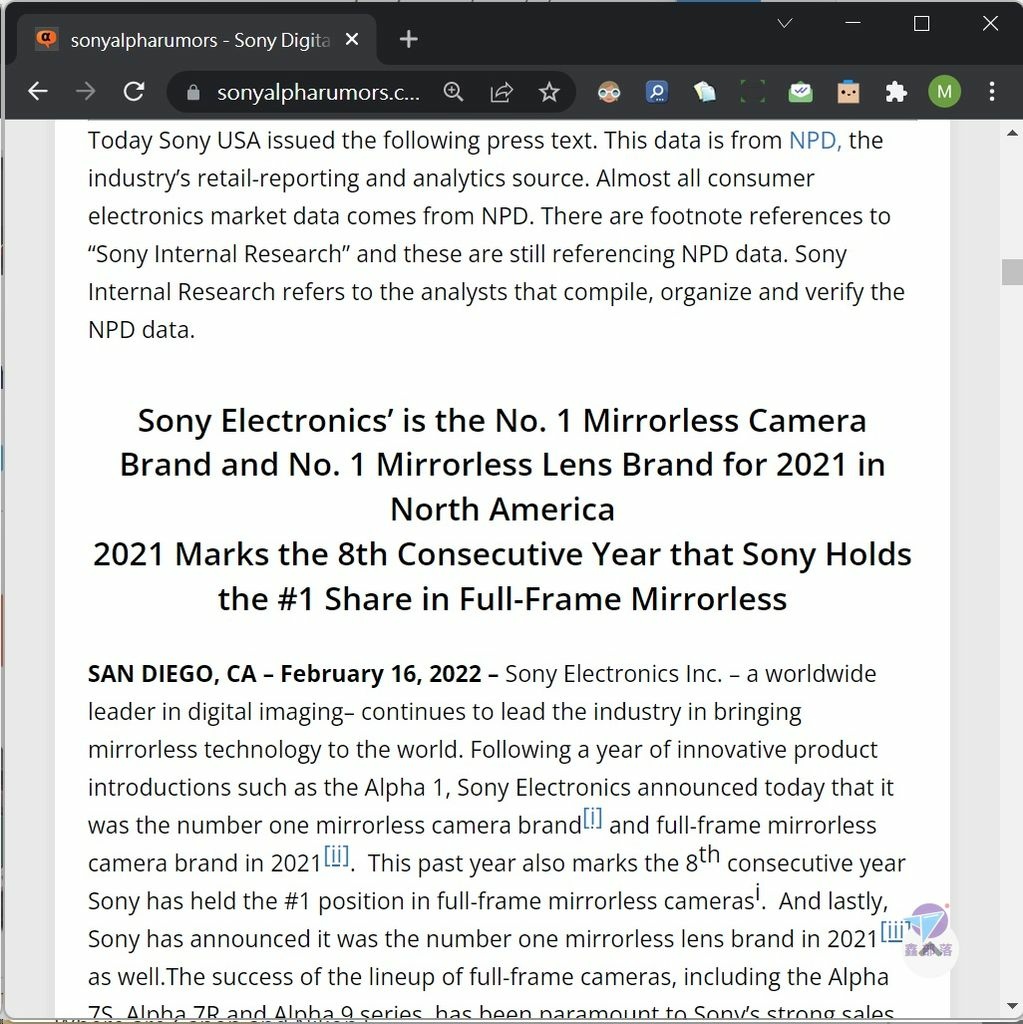This screenshot has width=1023, height=1024.
Task: Open footnote [ii] after 'camera brand in 2021'
Action: tap(337, 856)
